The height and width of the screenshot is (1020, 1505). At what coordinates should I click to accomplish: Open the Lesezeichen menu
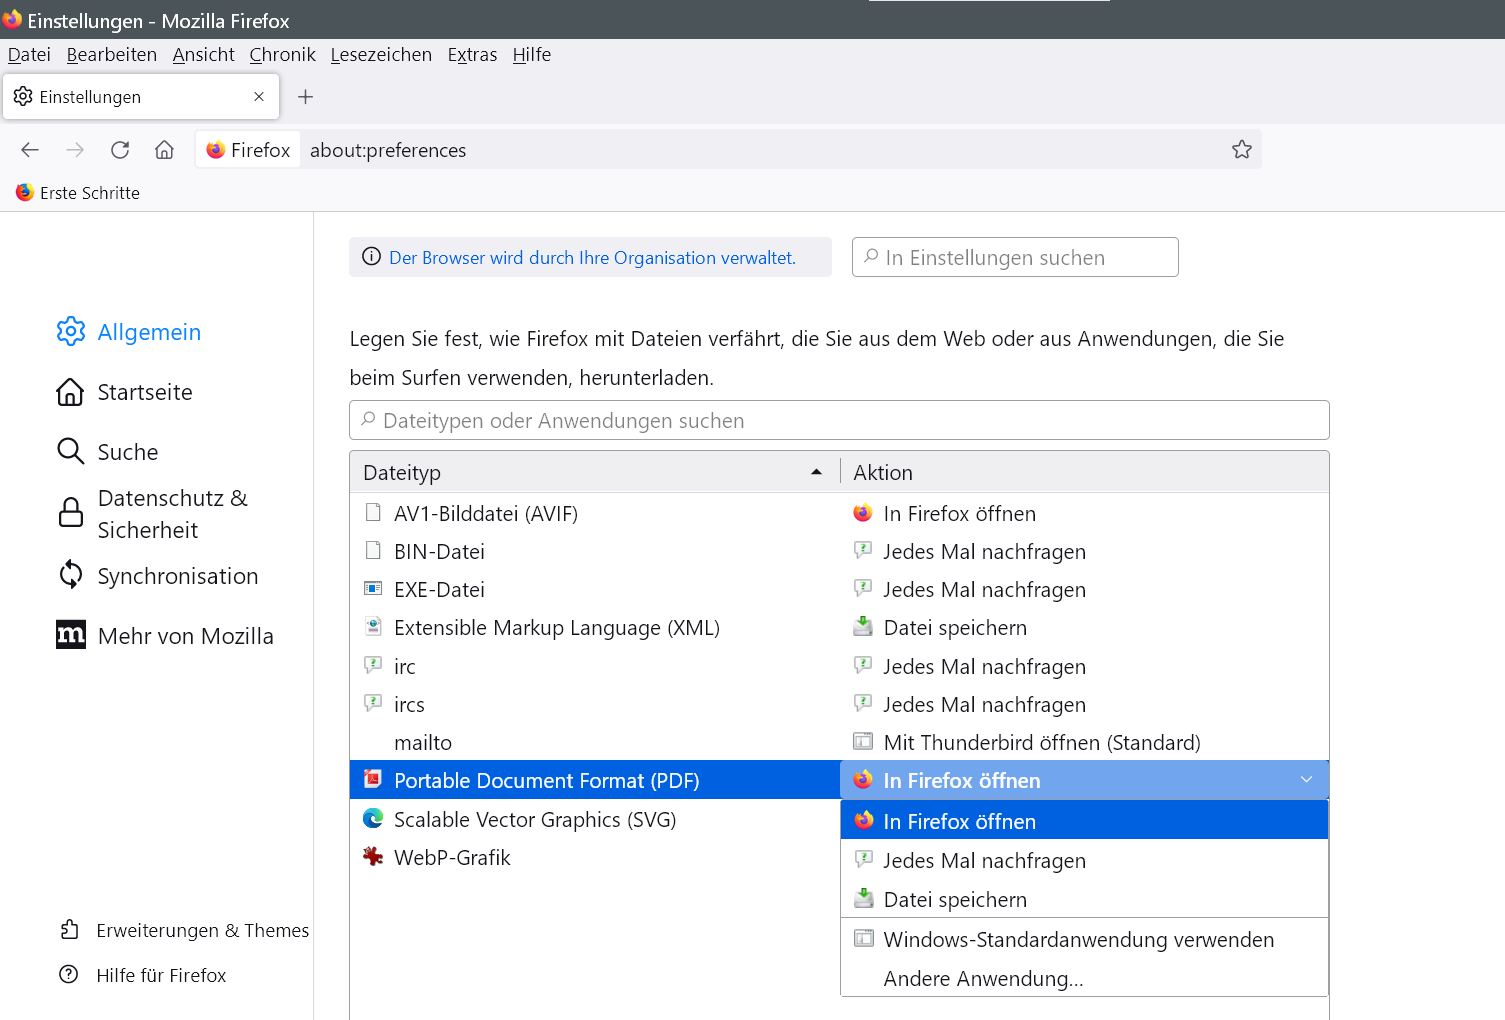click(x=381, y=55)
